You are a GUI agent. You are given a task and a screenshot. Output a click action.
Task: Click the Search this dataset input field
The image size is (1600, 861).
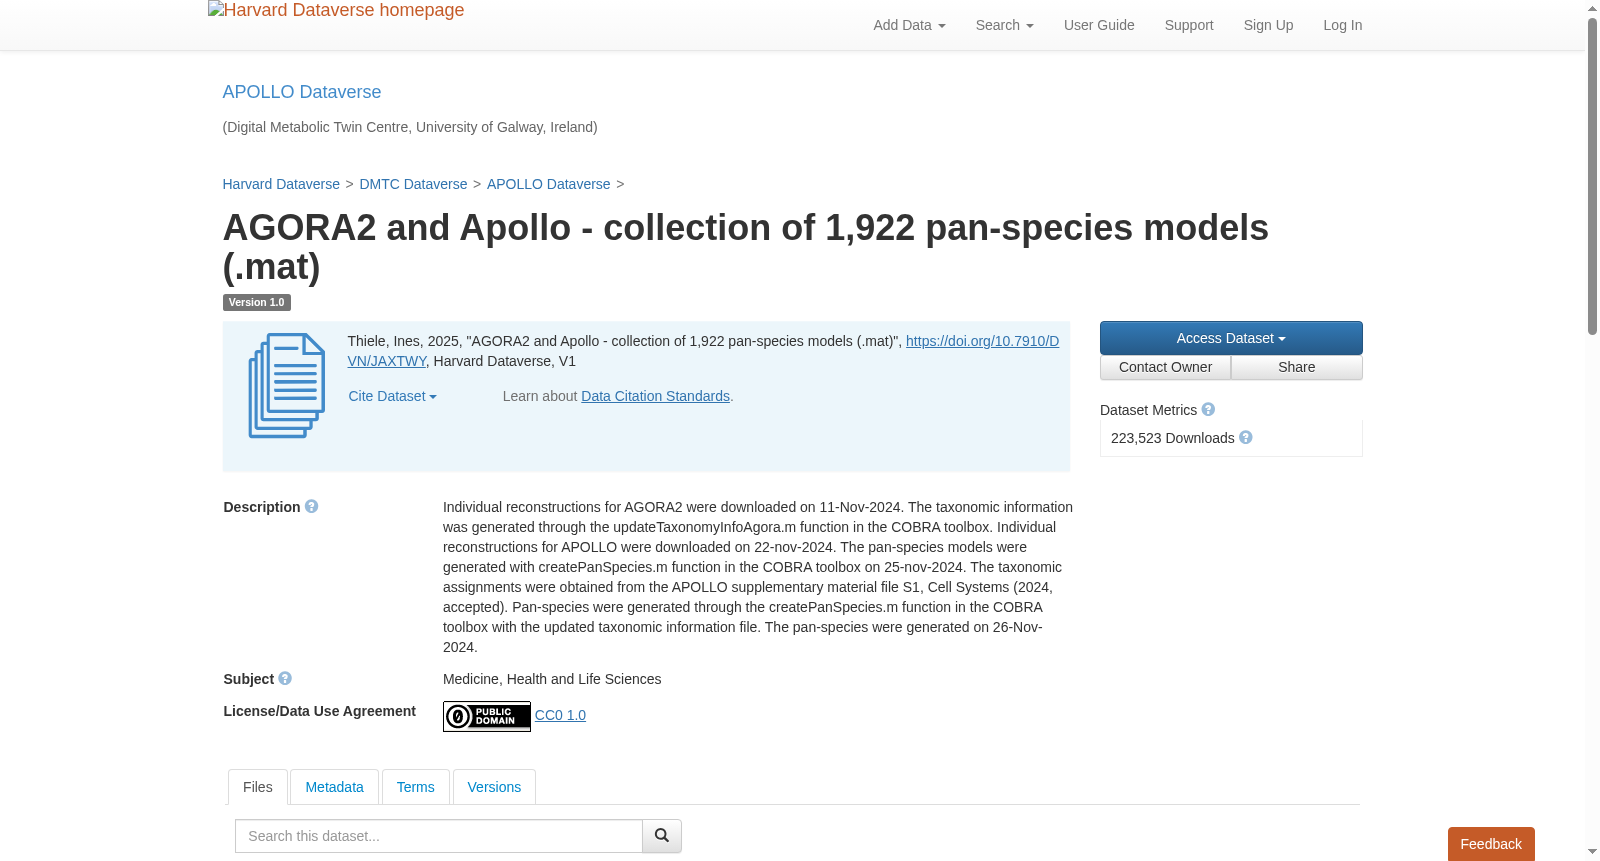point(439,836)
